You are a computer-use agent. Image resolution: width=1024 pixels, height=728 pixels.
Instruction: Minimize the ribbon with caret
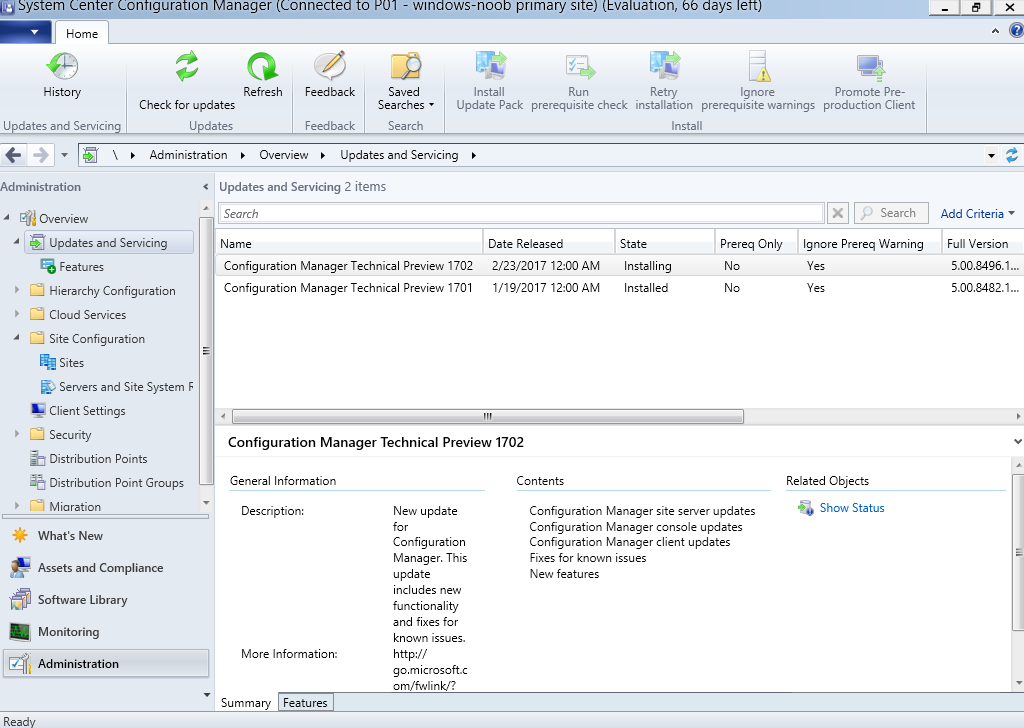pos(995,31)
